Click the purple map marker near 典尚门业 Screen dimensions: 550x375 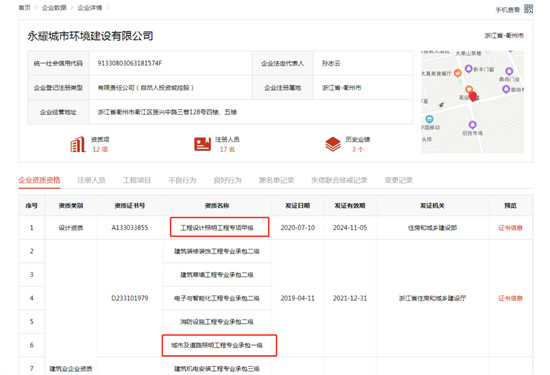(509, 72)
